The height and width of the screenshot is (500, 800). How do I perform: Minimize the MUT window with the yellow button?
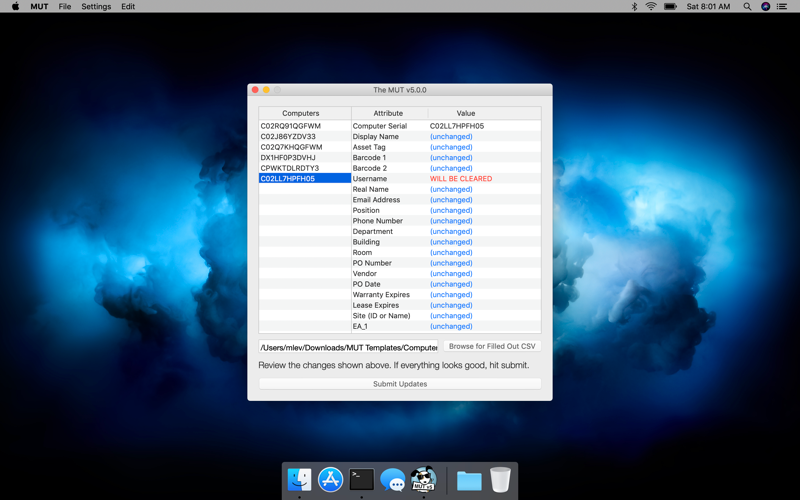click(x=266, y=90)
